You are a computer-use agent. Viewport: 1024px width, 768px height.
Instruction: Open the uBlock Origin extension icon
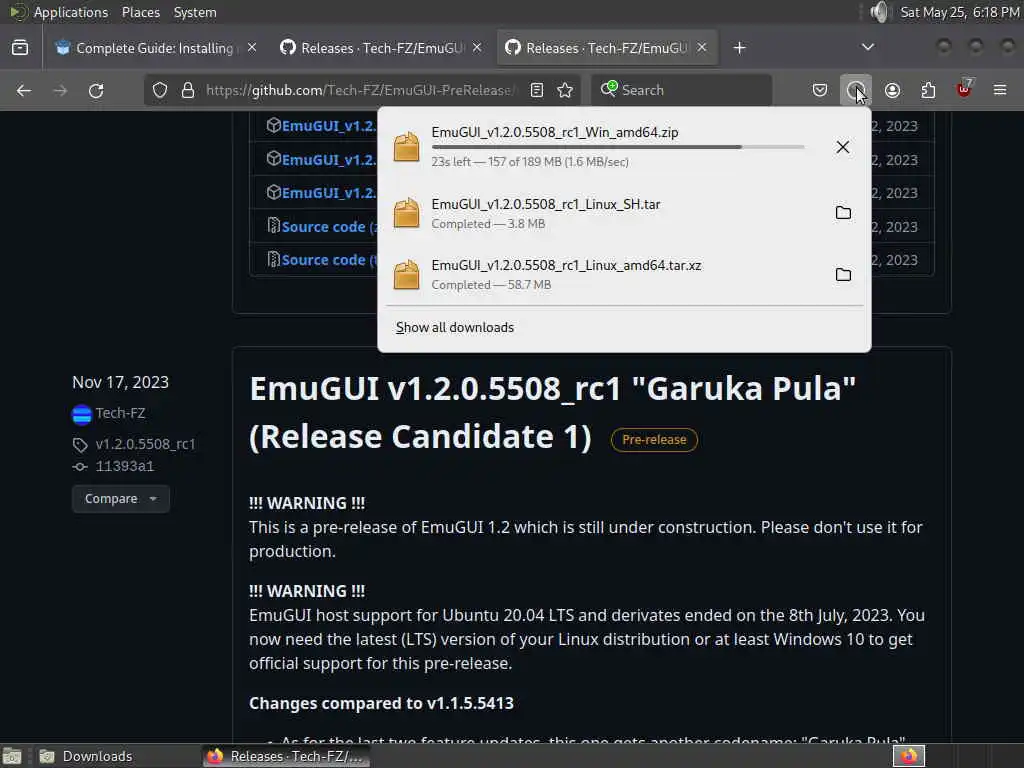pyautogui.click(x=964, y=89)
